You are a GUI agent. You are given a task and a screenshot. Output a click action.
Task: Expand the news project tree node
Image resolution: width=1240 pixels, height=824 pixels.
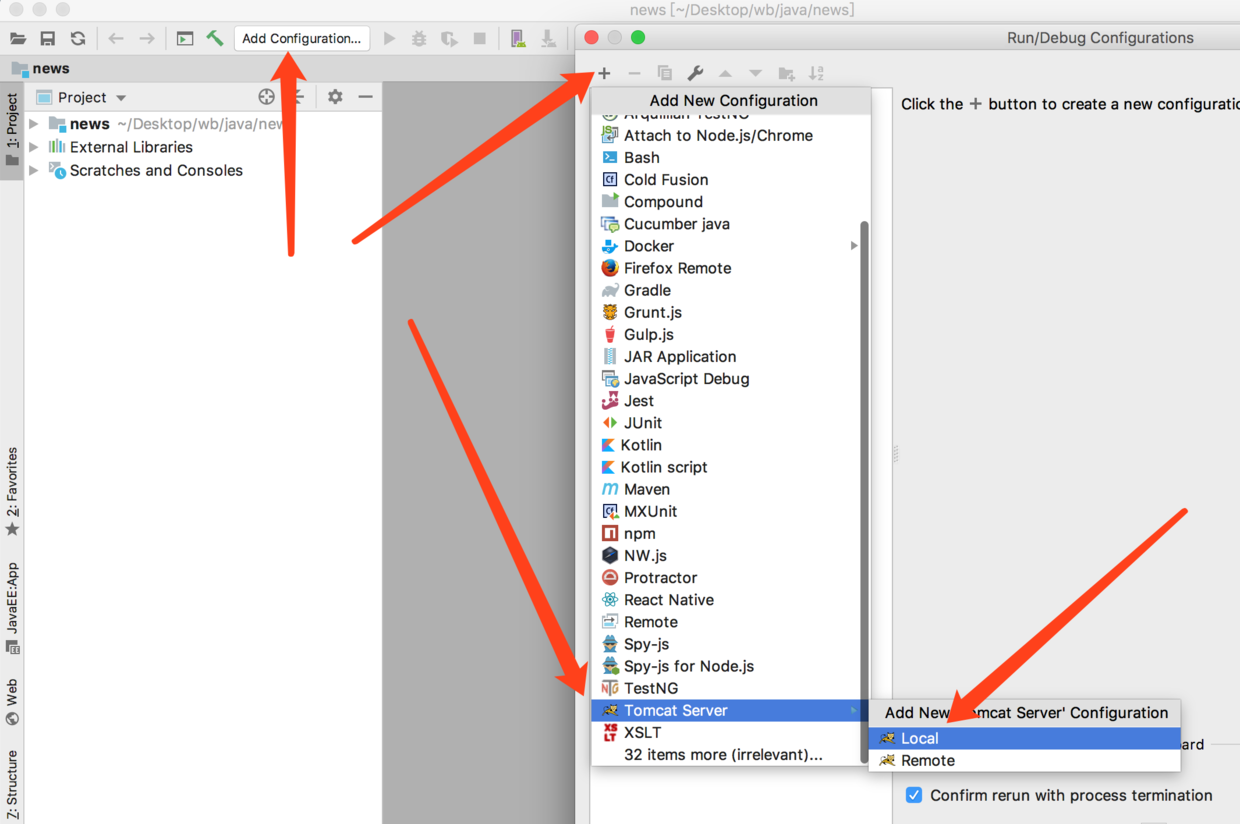[34, 124]
